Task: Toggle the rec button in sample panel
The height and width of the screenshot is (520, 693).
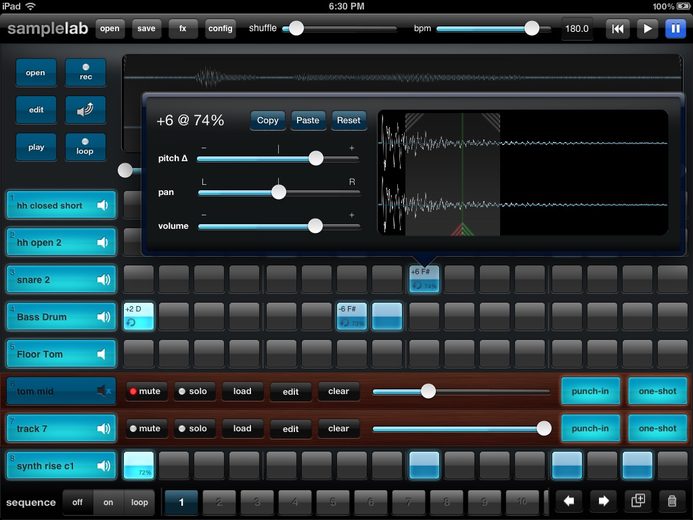Action: pos(85,72)
